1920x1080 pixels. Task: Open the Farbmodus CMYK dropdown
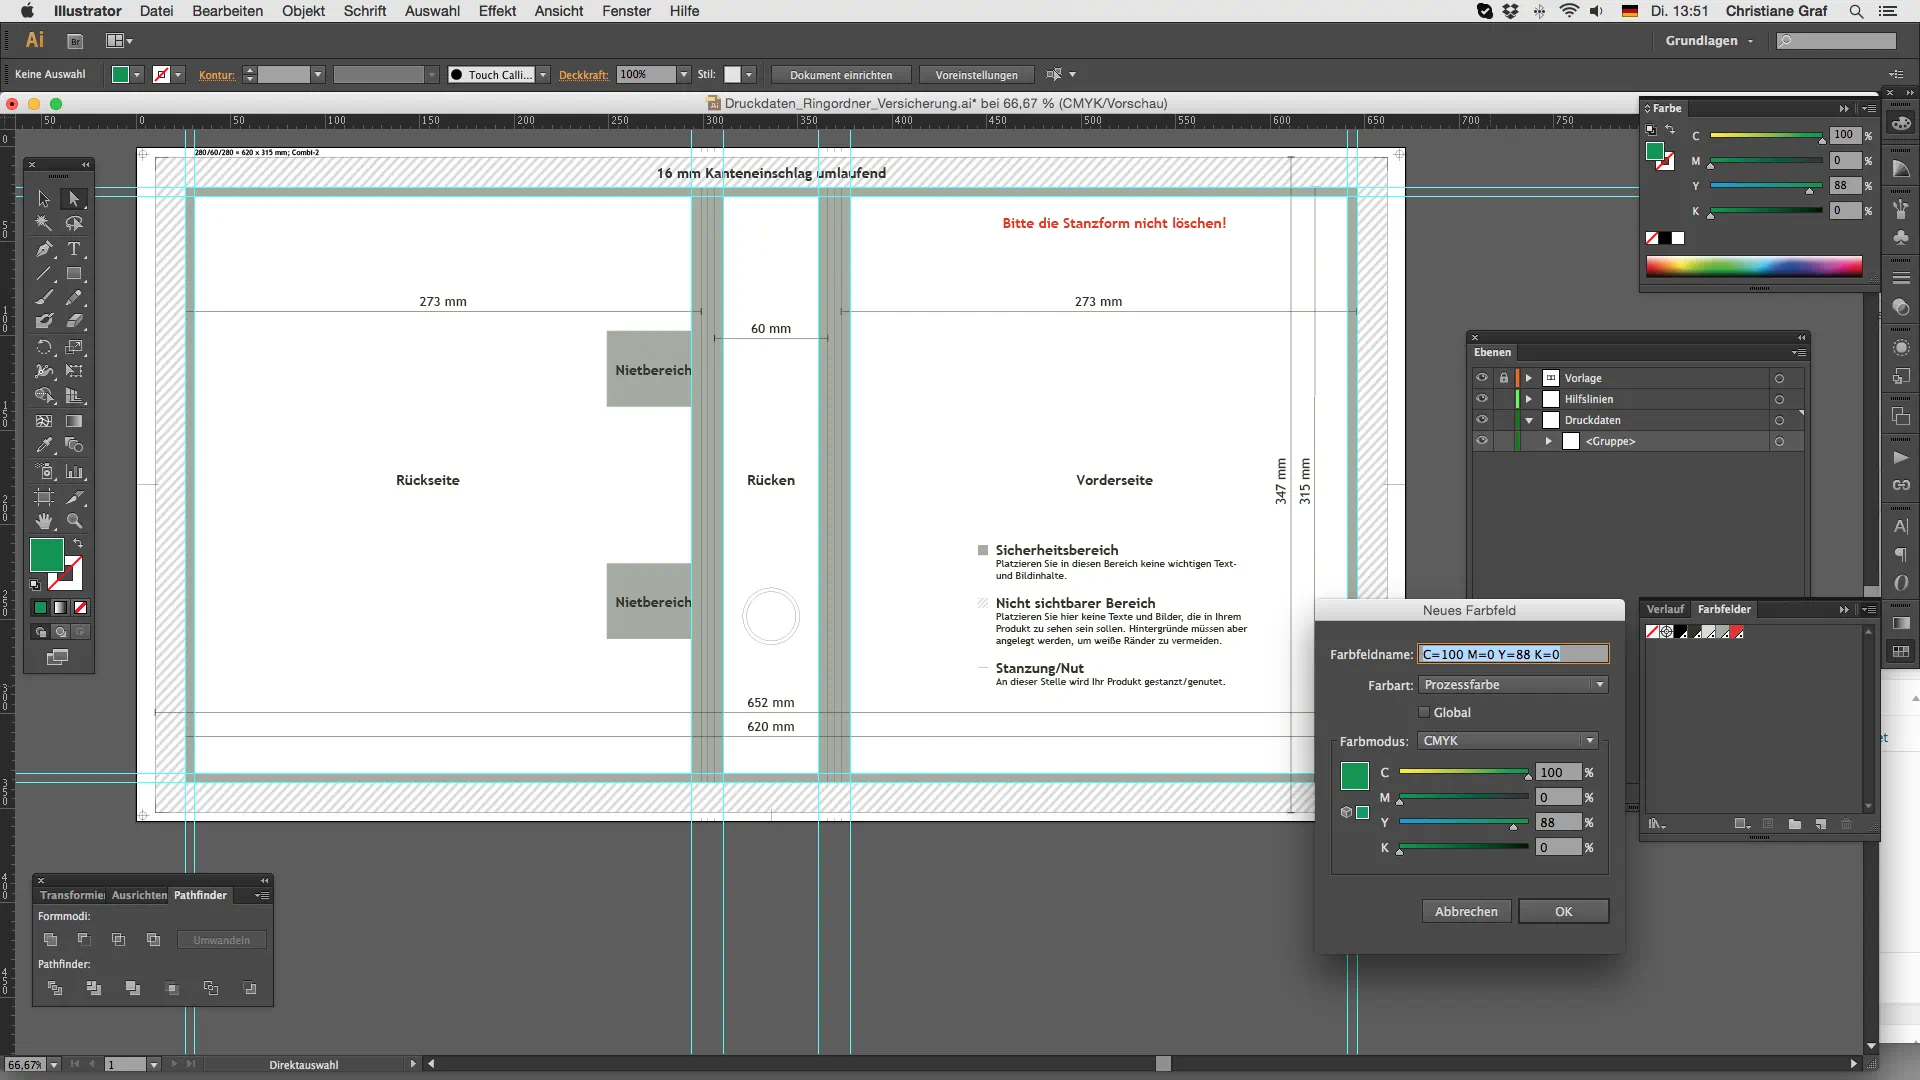1508,741
